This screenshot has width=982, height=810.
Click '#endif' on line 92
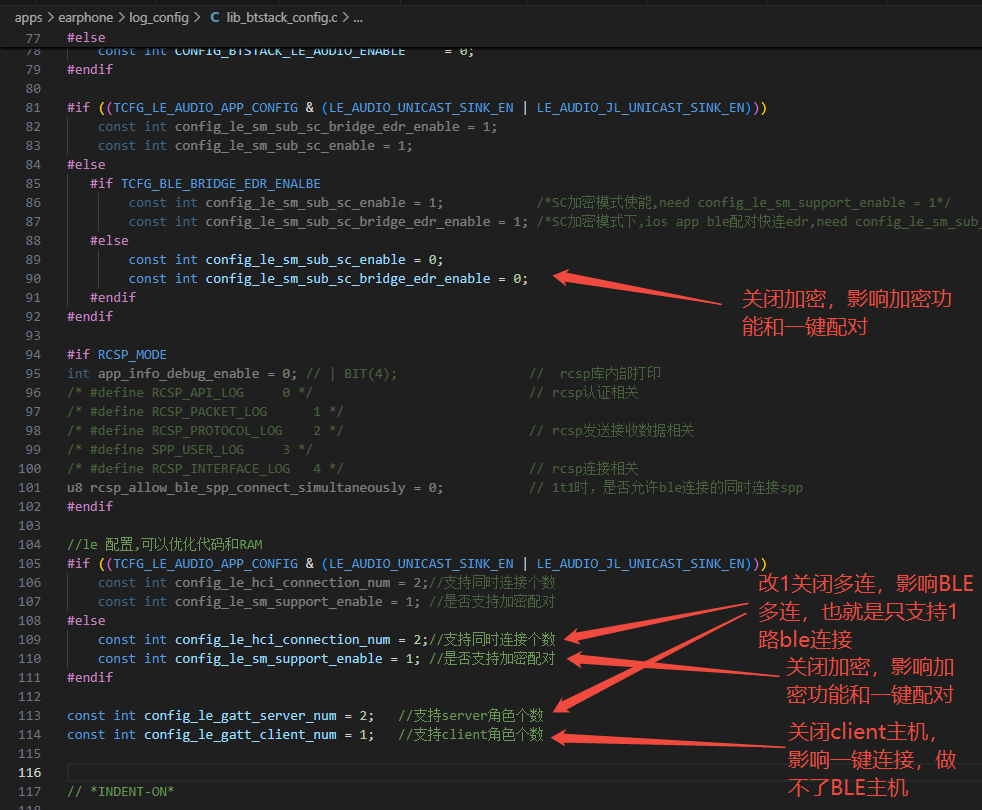point(90,317)
